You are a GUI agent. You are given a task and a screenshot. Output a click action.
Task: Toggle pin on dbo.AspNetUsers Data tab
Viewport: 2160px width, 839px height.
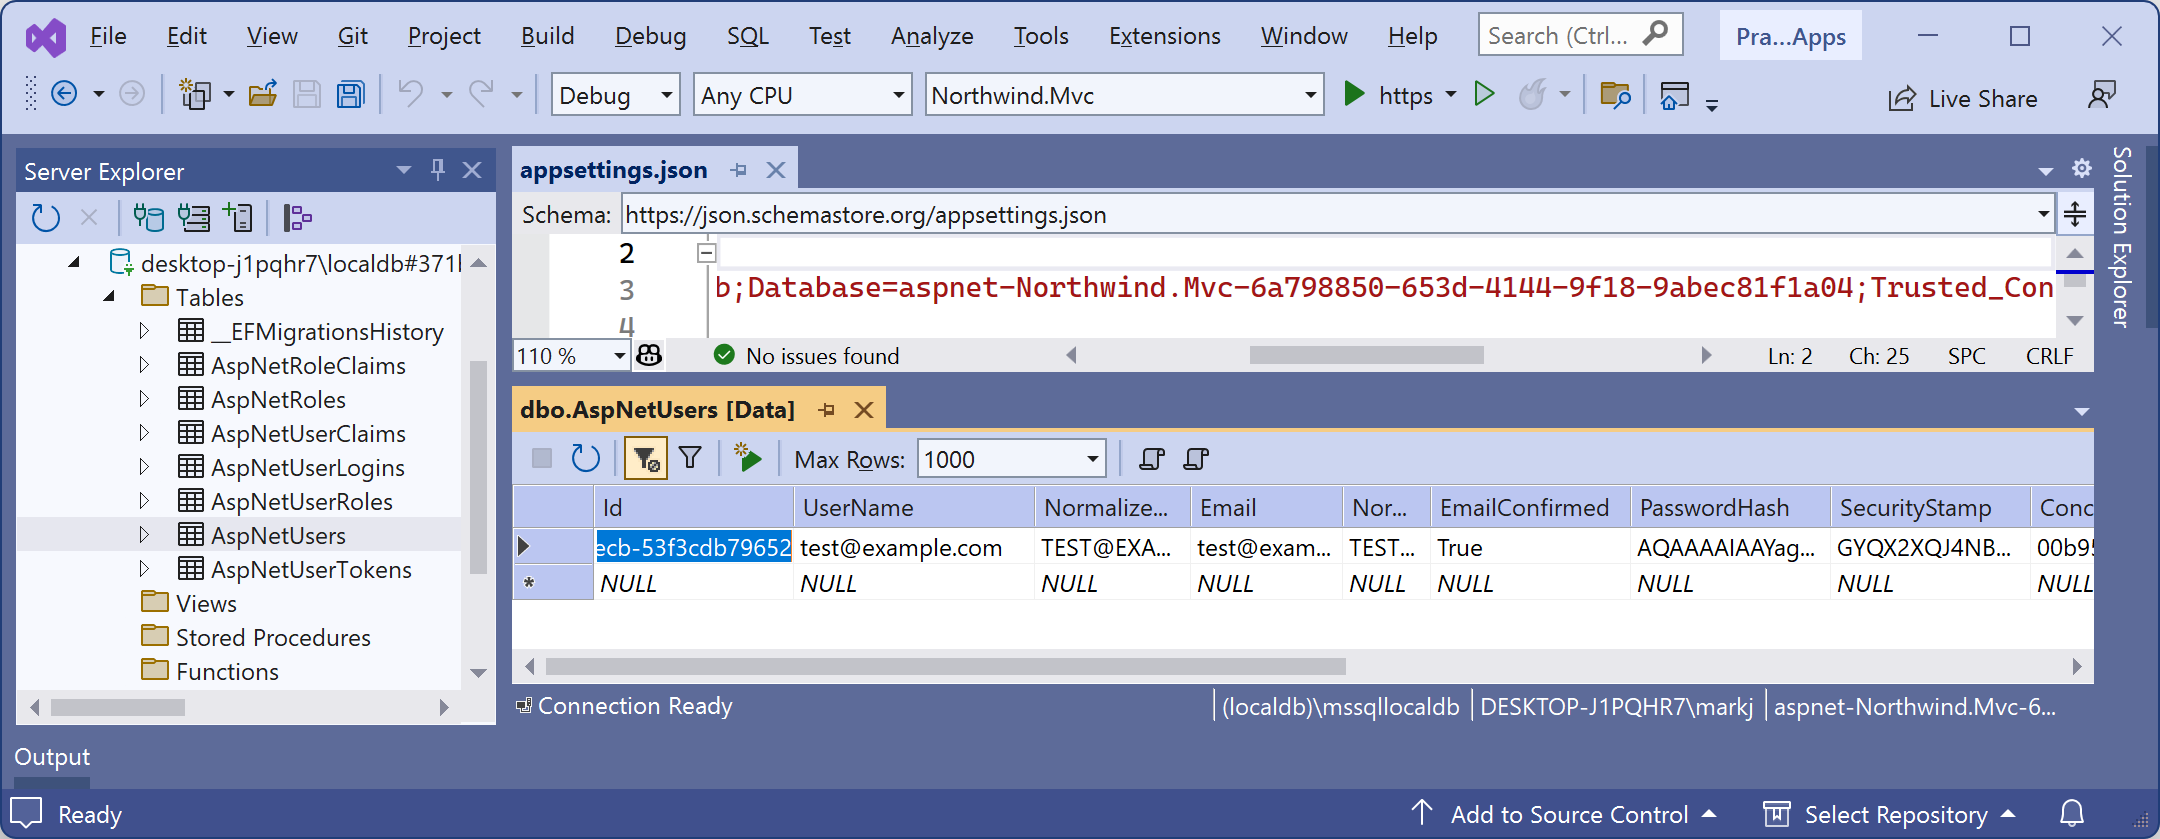[x=827, y=410]
